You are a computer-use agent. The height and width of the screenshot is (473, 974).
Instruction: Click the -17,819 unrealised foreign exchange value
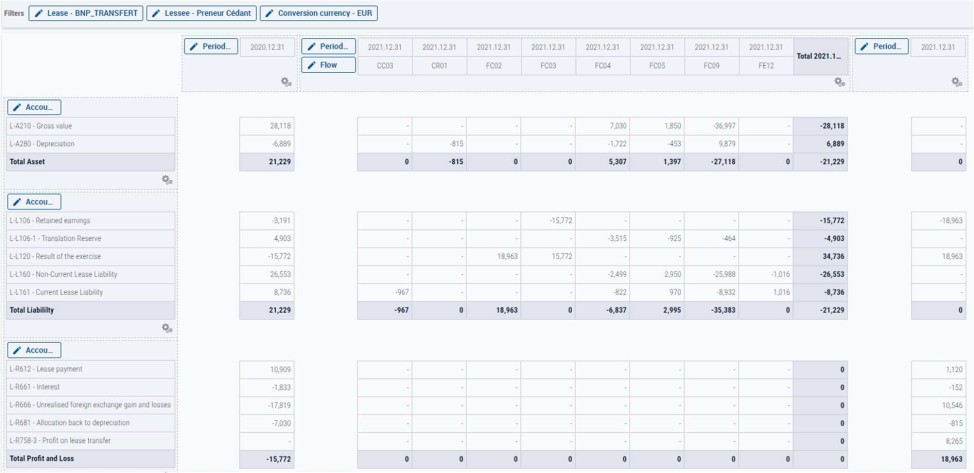tap(267, 405)
